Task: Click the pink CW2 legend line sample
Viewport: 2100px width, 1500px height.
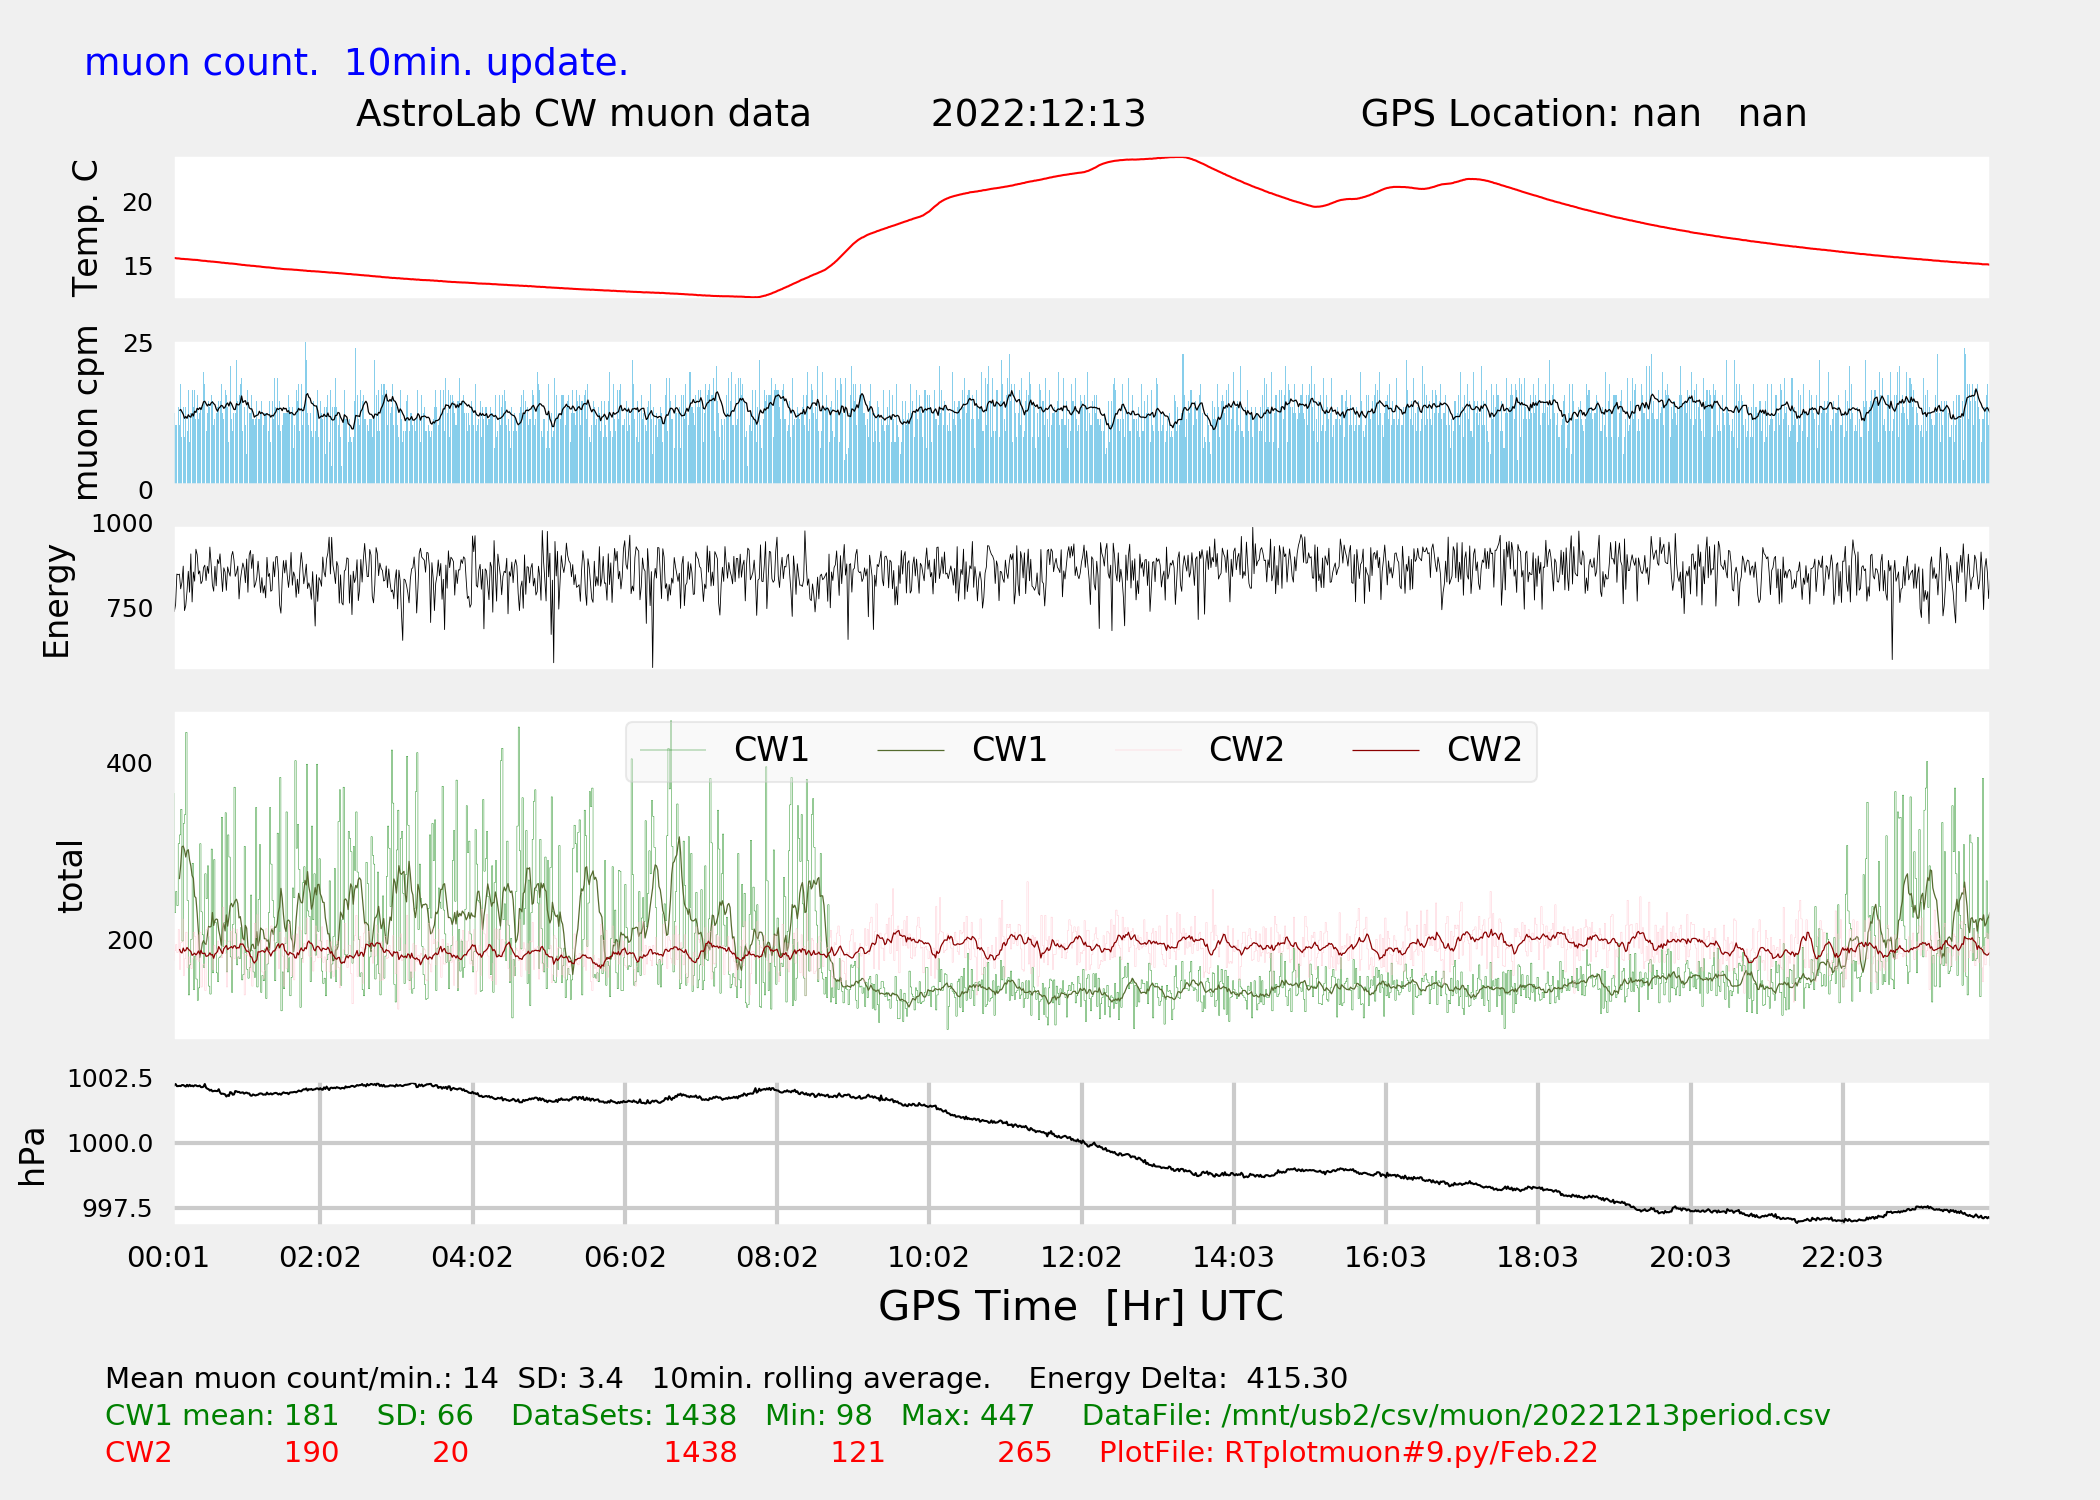Action: pyautogui.click(x=1148, y=750)
